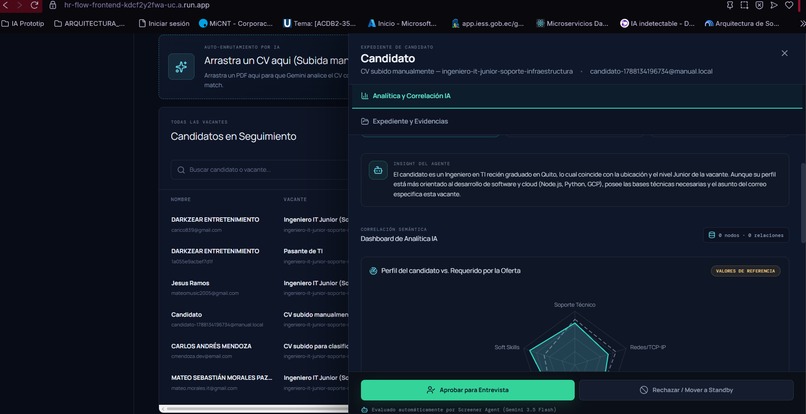
Task: Click the NOMBRE column header
Action: 181,200
